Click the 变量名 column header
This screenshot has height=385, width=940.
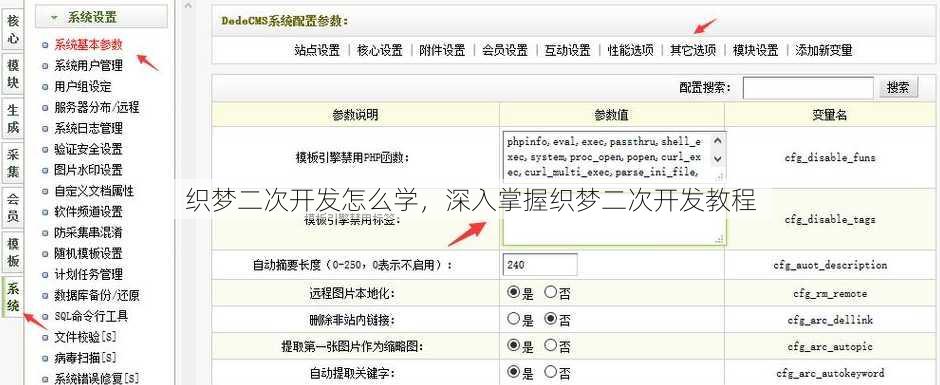tap(830, 115)
